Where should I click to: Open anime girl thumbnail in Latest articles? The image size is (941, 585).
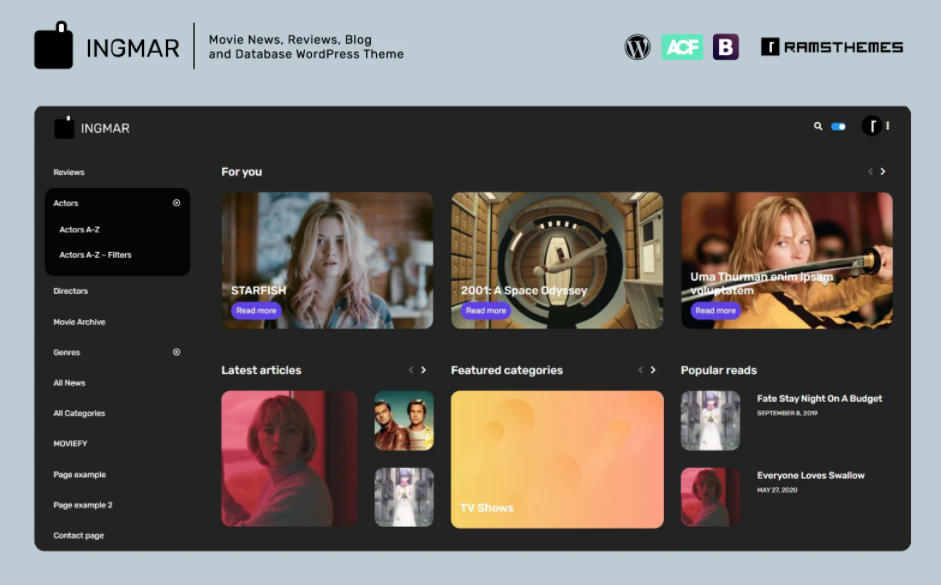pos(404,497)
